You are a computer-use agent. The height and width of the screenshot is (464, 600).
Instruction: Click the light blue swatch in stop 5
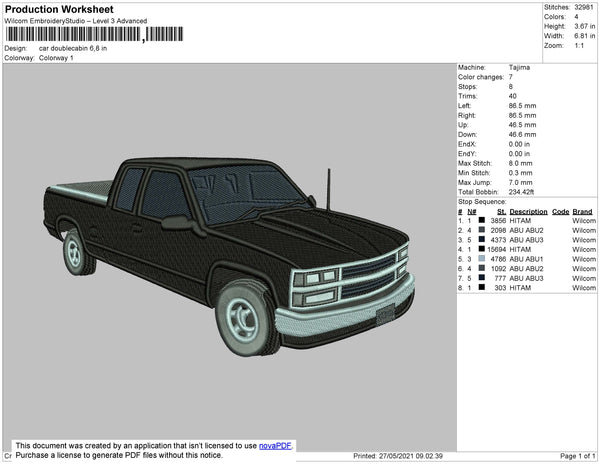(482, 259)
